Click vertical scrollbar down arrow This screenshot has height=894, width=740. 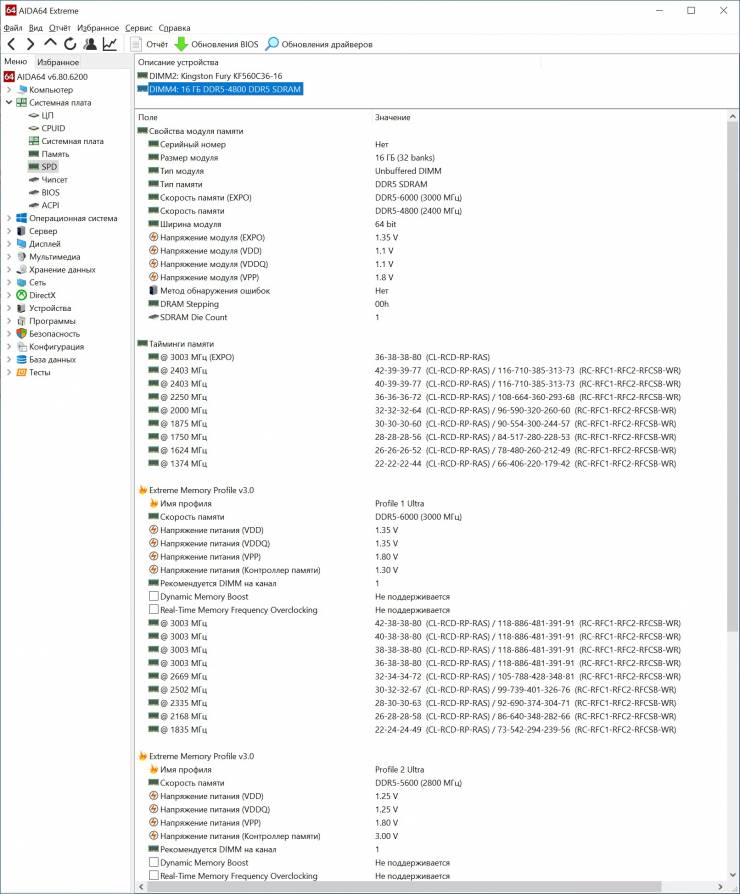coord(733,875)
